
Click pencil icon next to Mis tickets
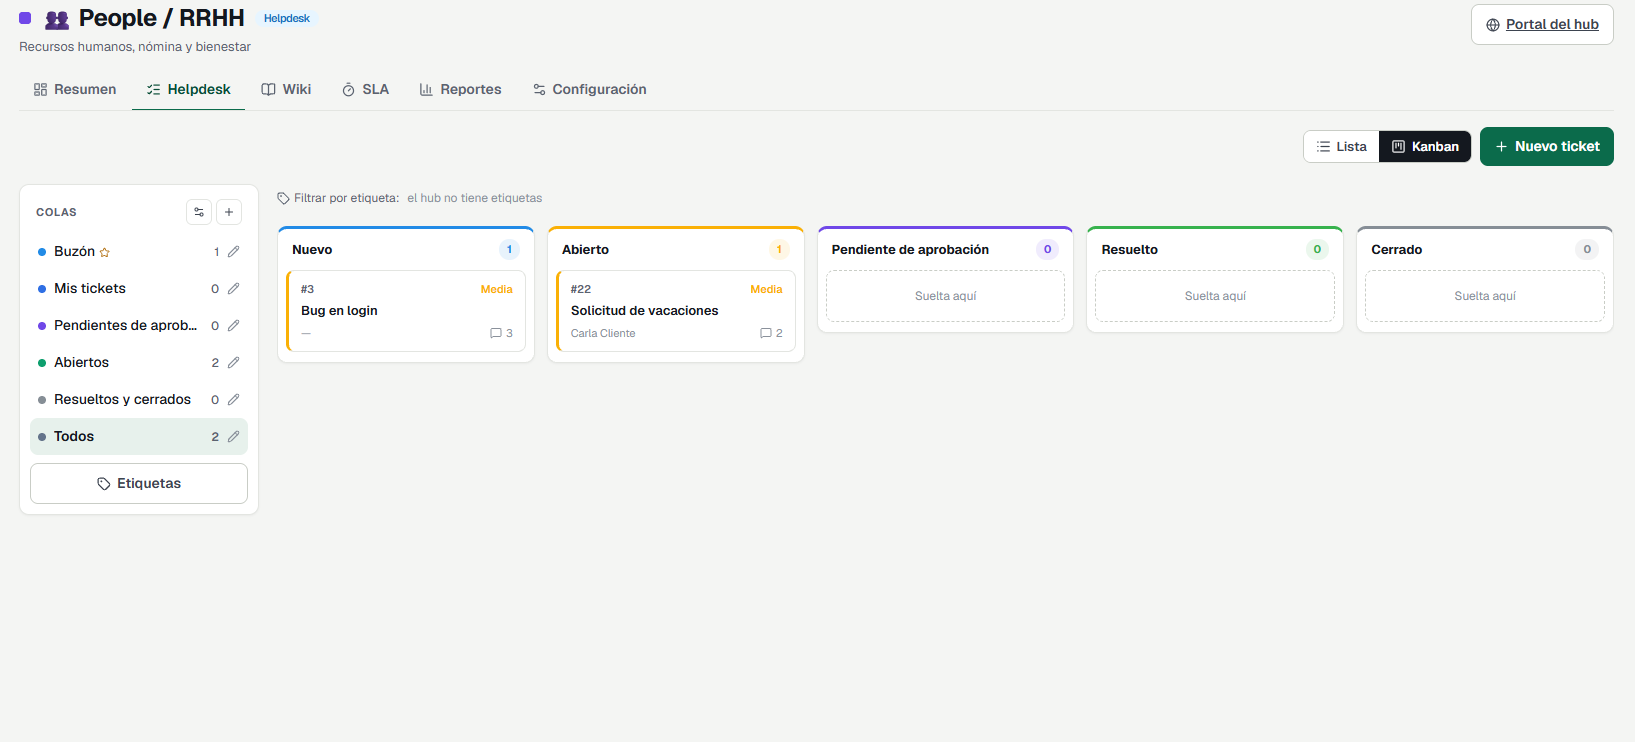coord(233,289)
